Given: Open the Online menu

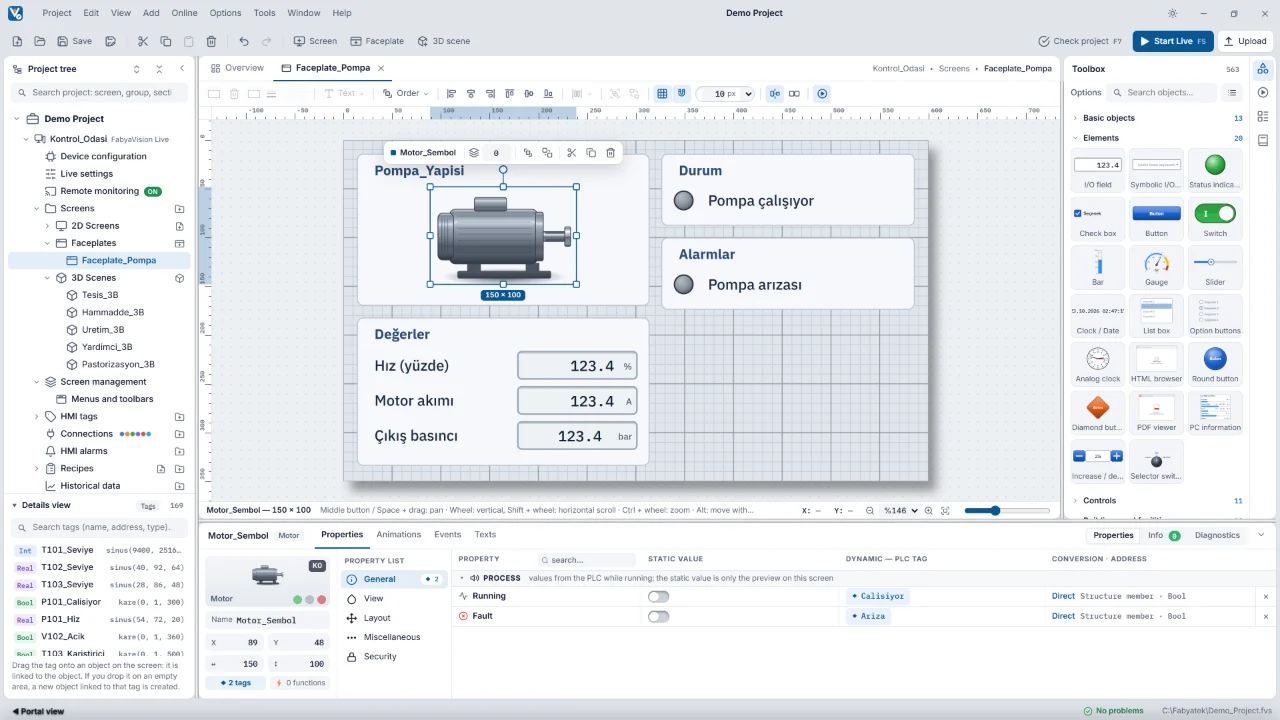Looking at the screenshot, I should pyautogui.click(x=184, y=13).
